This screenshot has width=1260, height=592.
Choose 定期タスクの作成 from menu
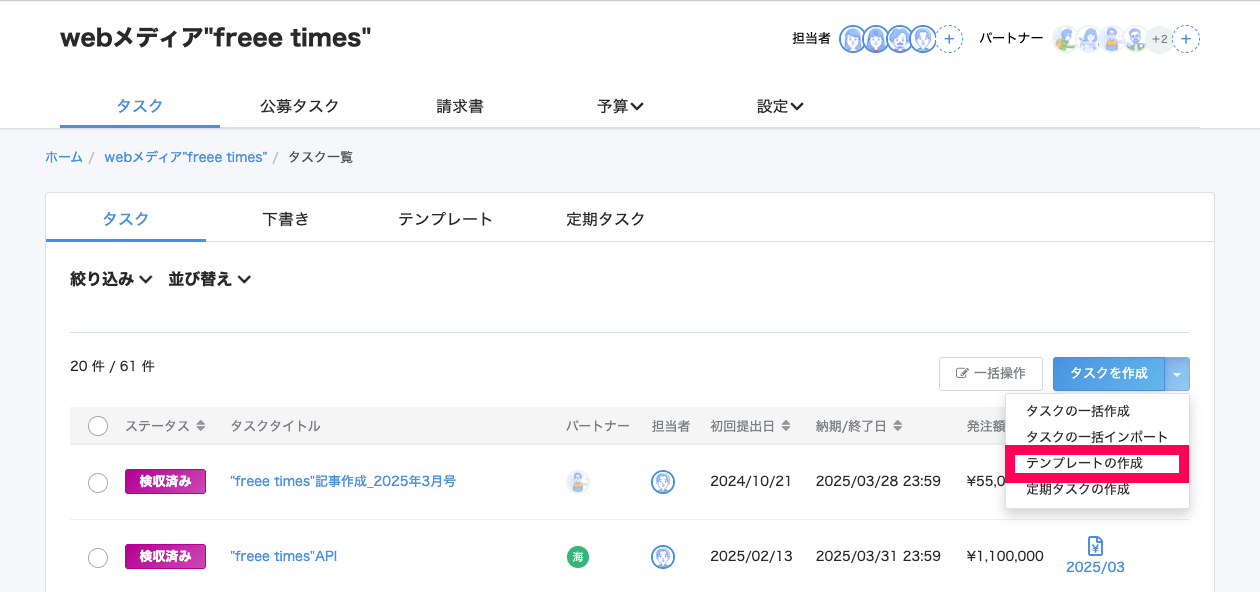[x=1097, y=489]
